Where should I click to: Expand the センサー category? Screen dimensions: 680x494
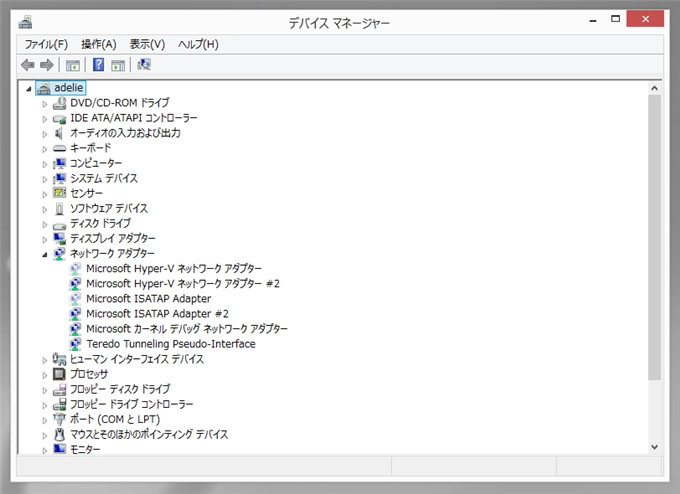(44, 194)
